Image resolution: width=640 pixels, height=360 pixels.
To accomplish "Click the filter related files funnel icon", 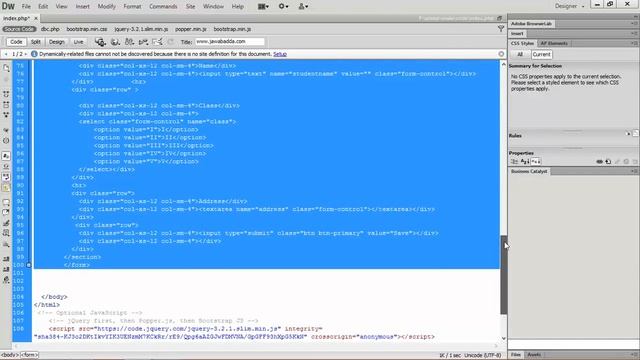I will pos(501,29).
